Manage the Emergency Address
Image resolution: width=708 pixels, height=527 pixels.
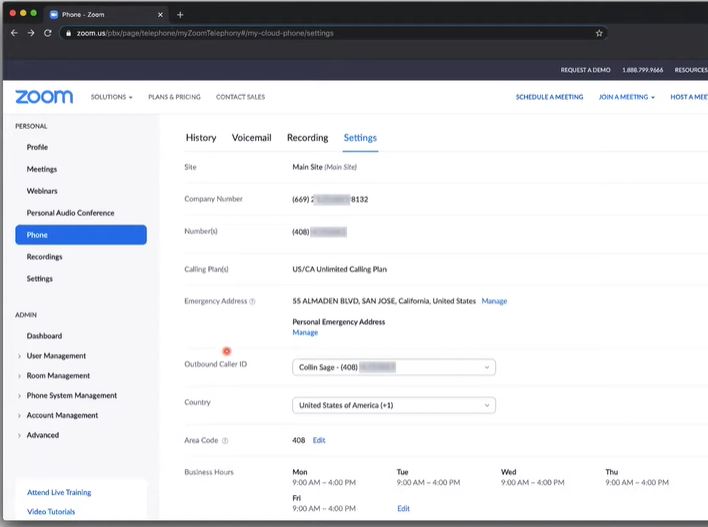point(494,301)
